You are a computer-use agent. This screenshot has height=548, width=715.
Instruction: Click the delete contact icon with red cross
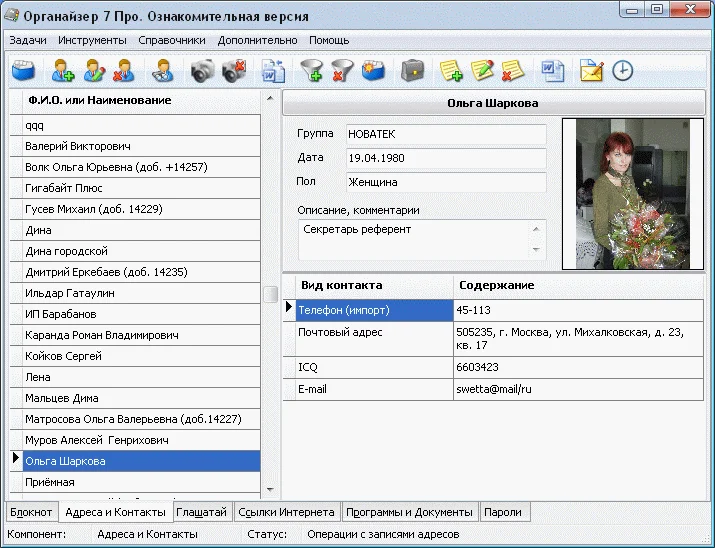[x=124, y=71]
